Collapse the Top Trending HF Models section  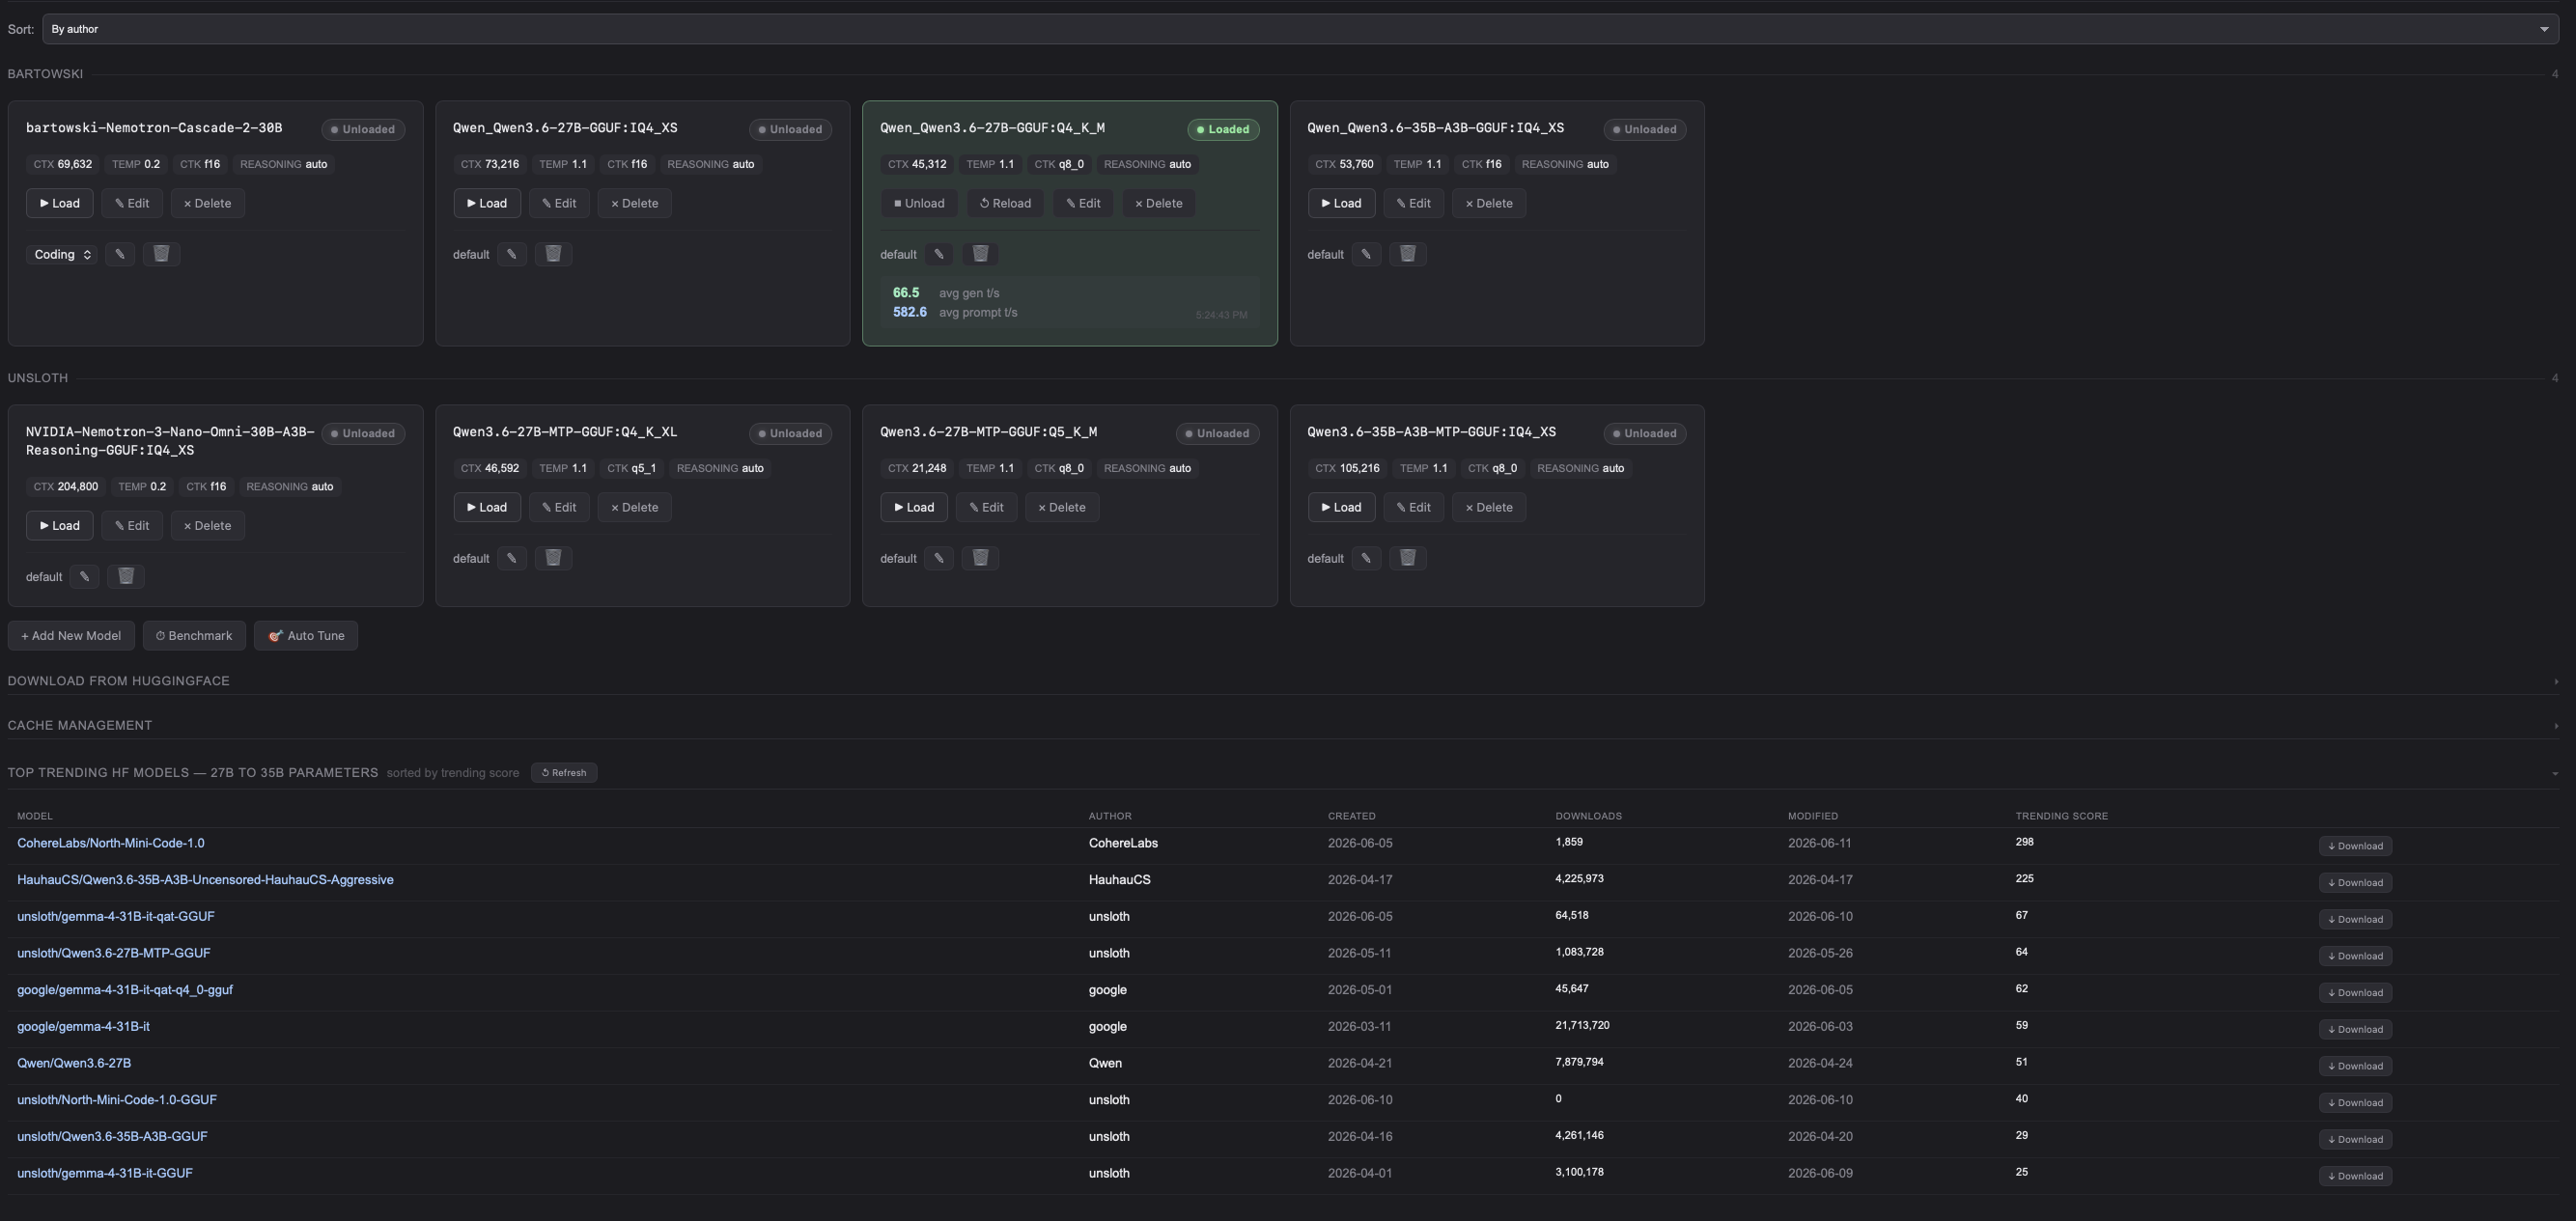(x=2555, y=773)
